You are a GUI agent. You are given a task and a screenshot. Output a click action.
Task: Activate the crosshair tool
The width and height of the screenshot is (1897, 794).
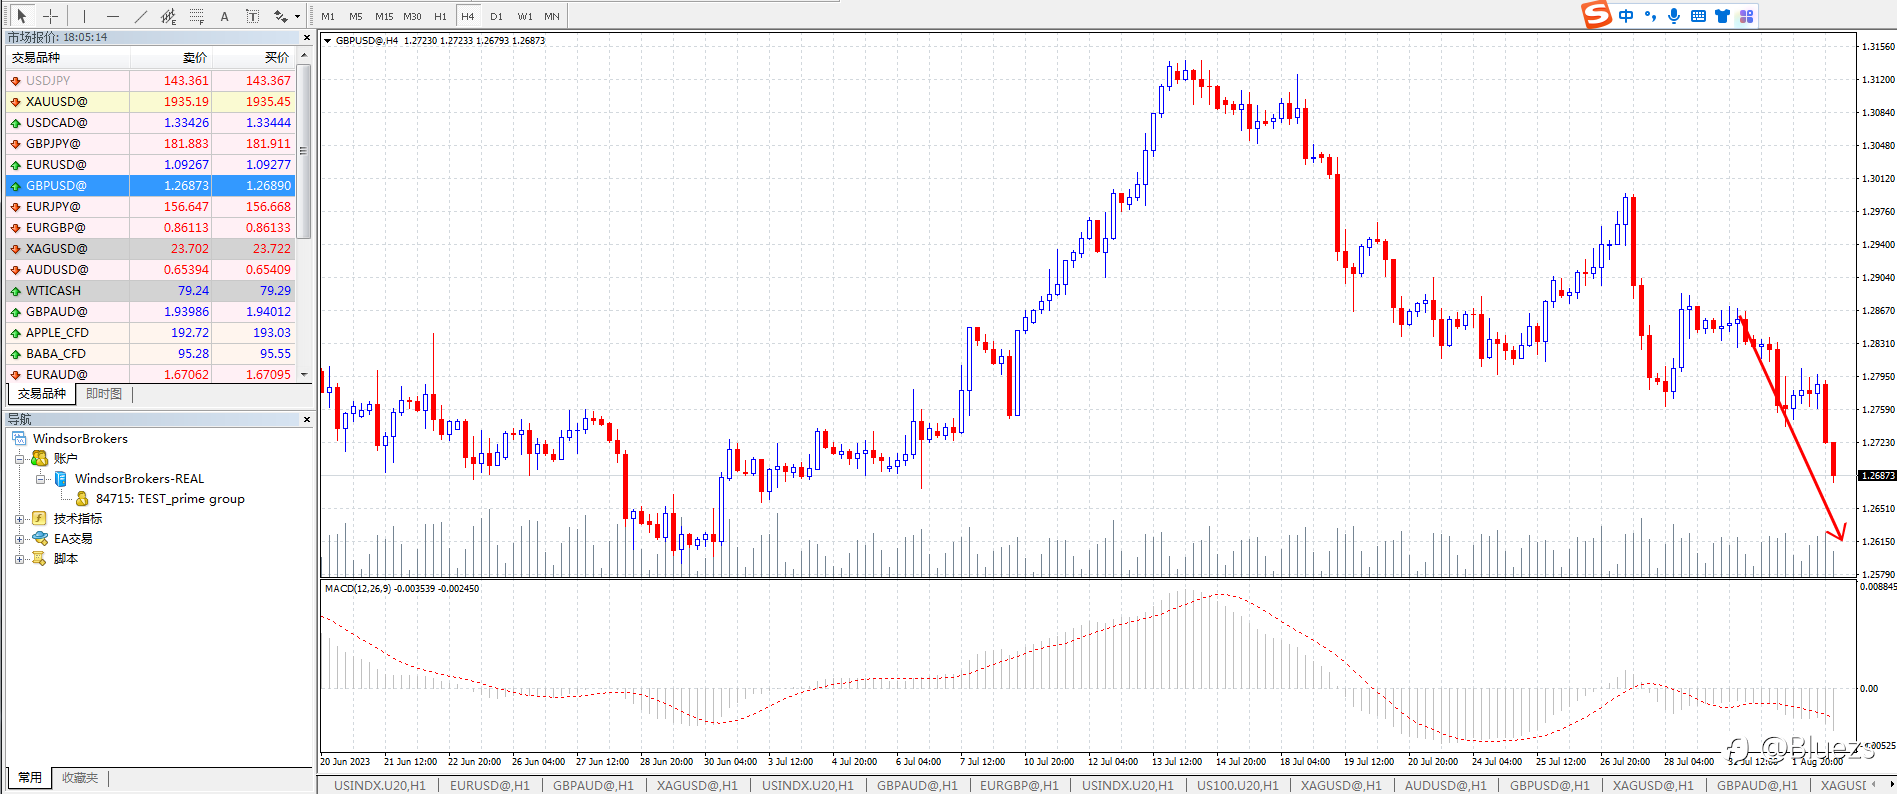[x=50, y=15]
